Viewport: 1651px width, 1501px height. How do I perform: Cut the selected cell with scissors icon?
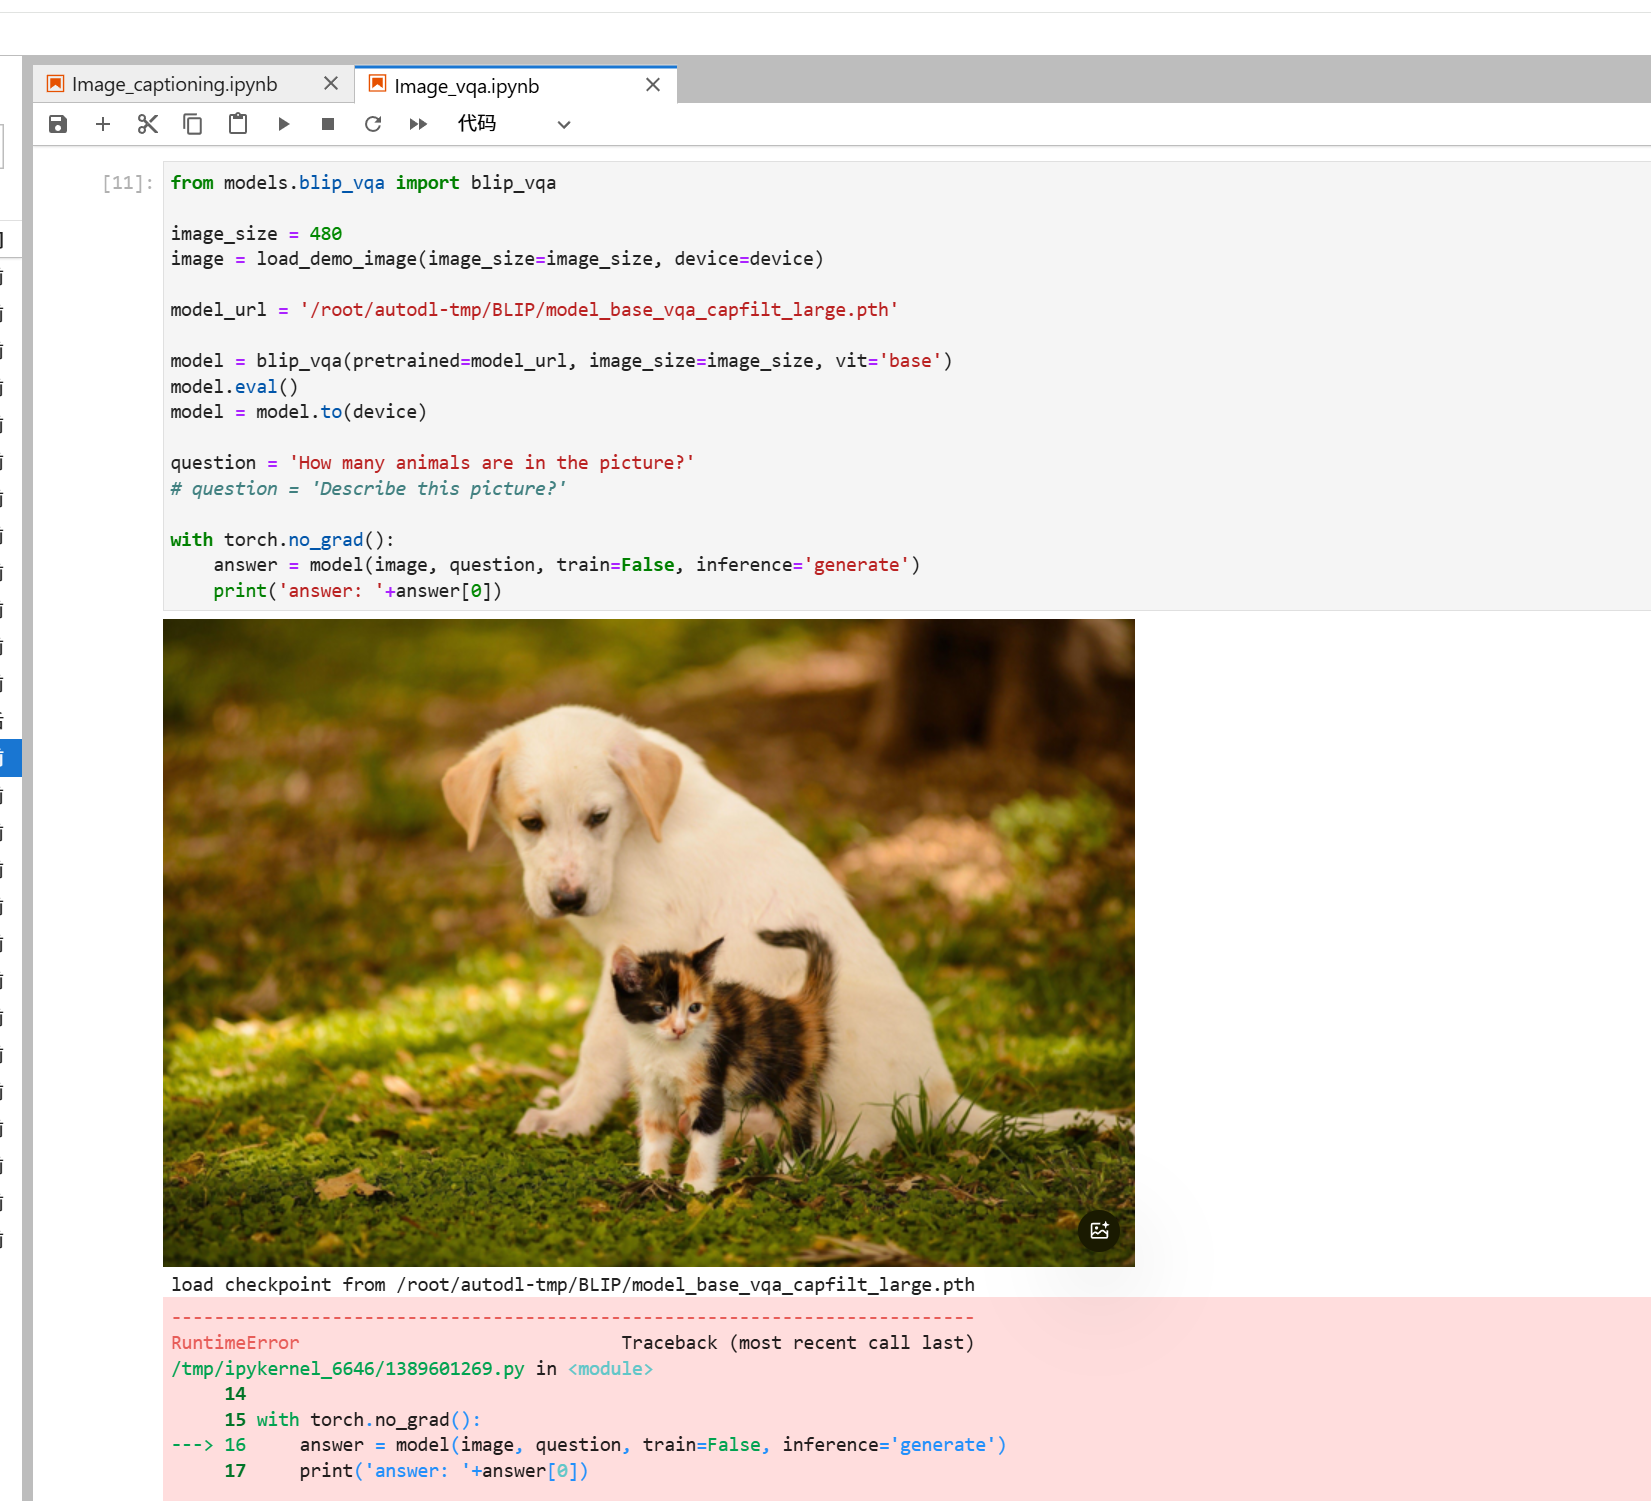tap(148, 124)
